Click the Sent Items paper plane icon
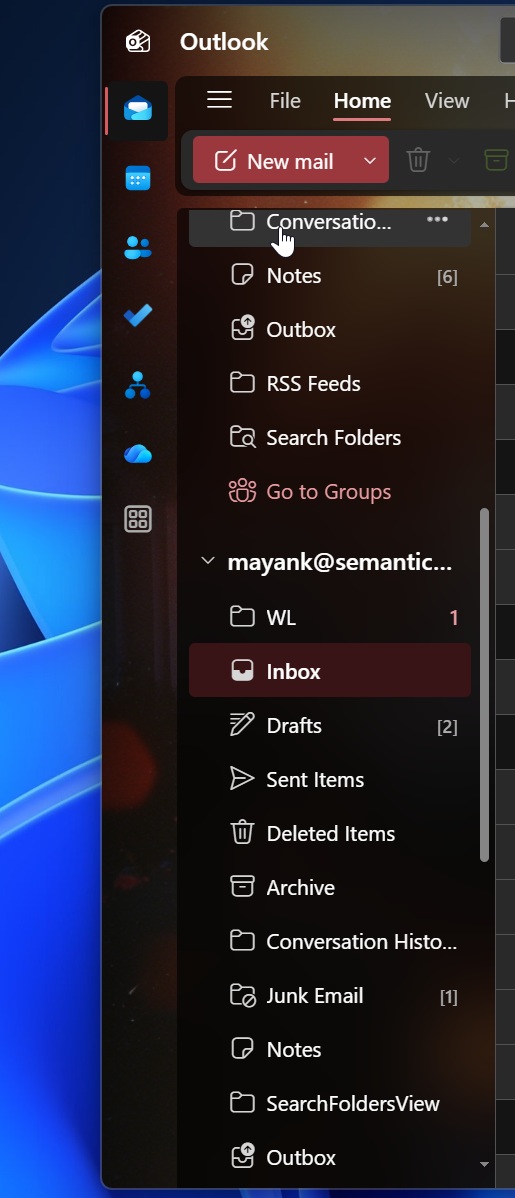Viewport: 515px width, 1198px height. tap(242, 779)
